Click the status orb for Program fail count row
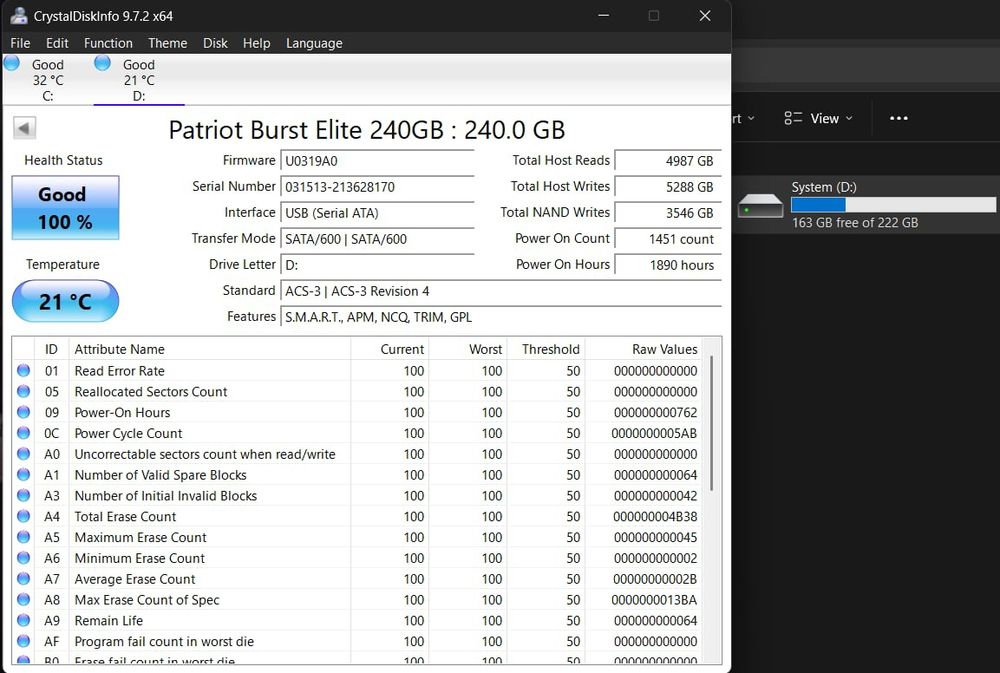1000x673 pixels. 24,640
